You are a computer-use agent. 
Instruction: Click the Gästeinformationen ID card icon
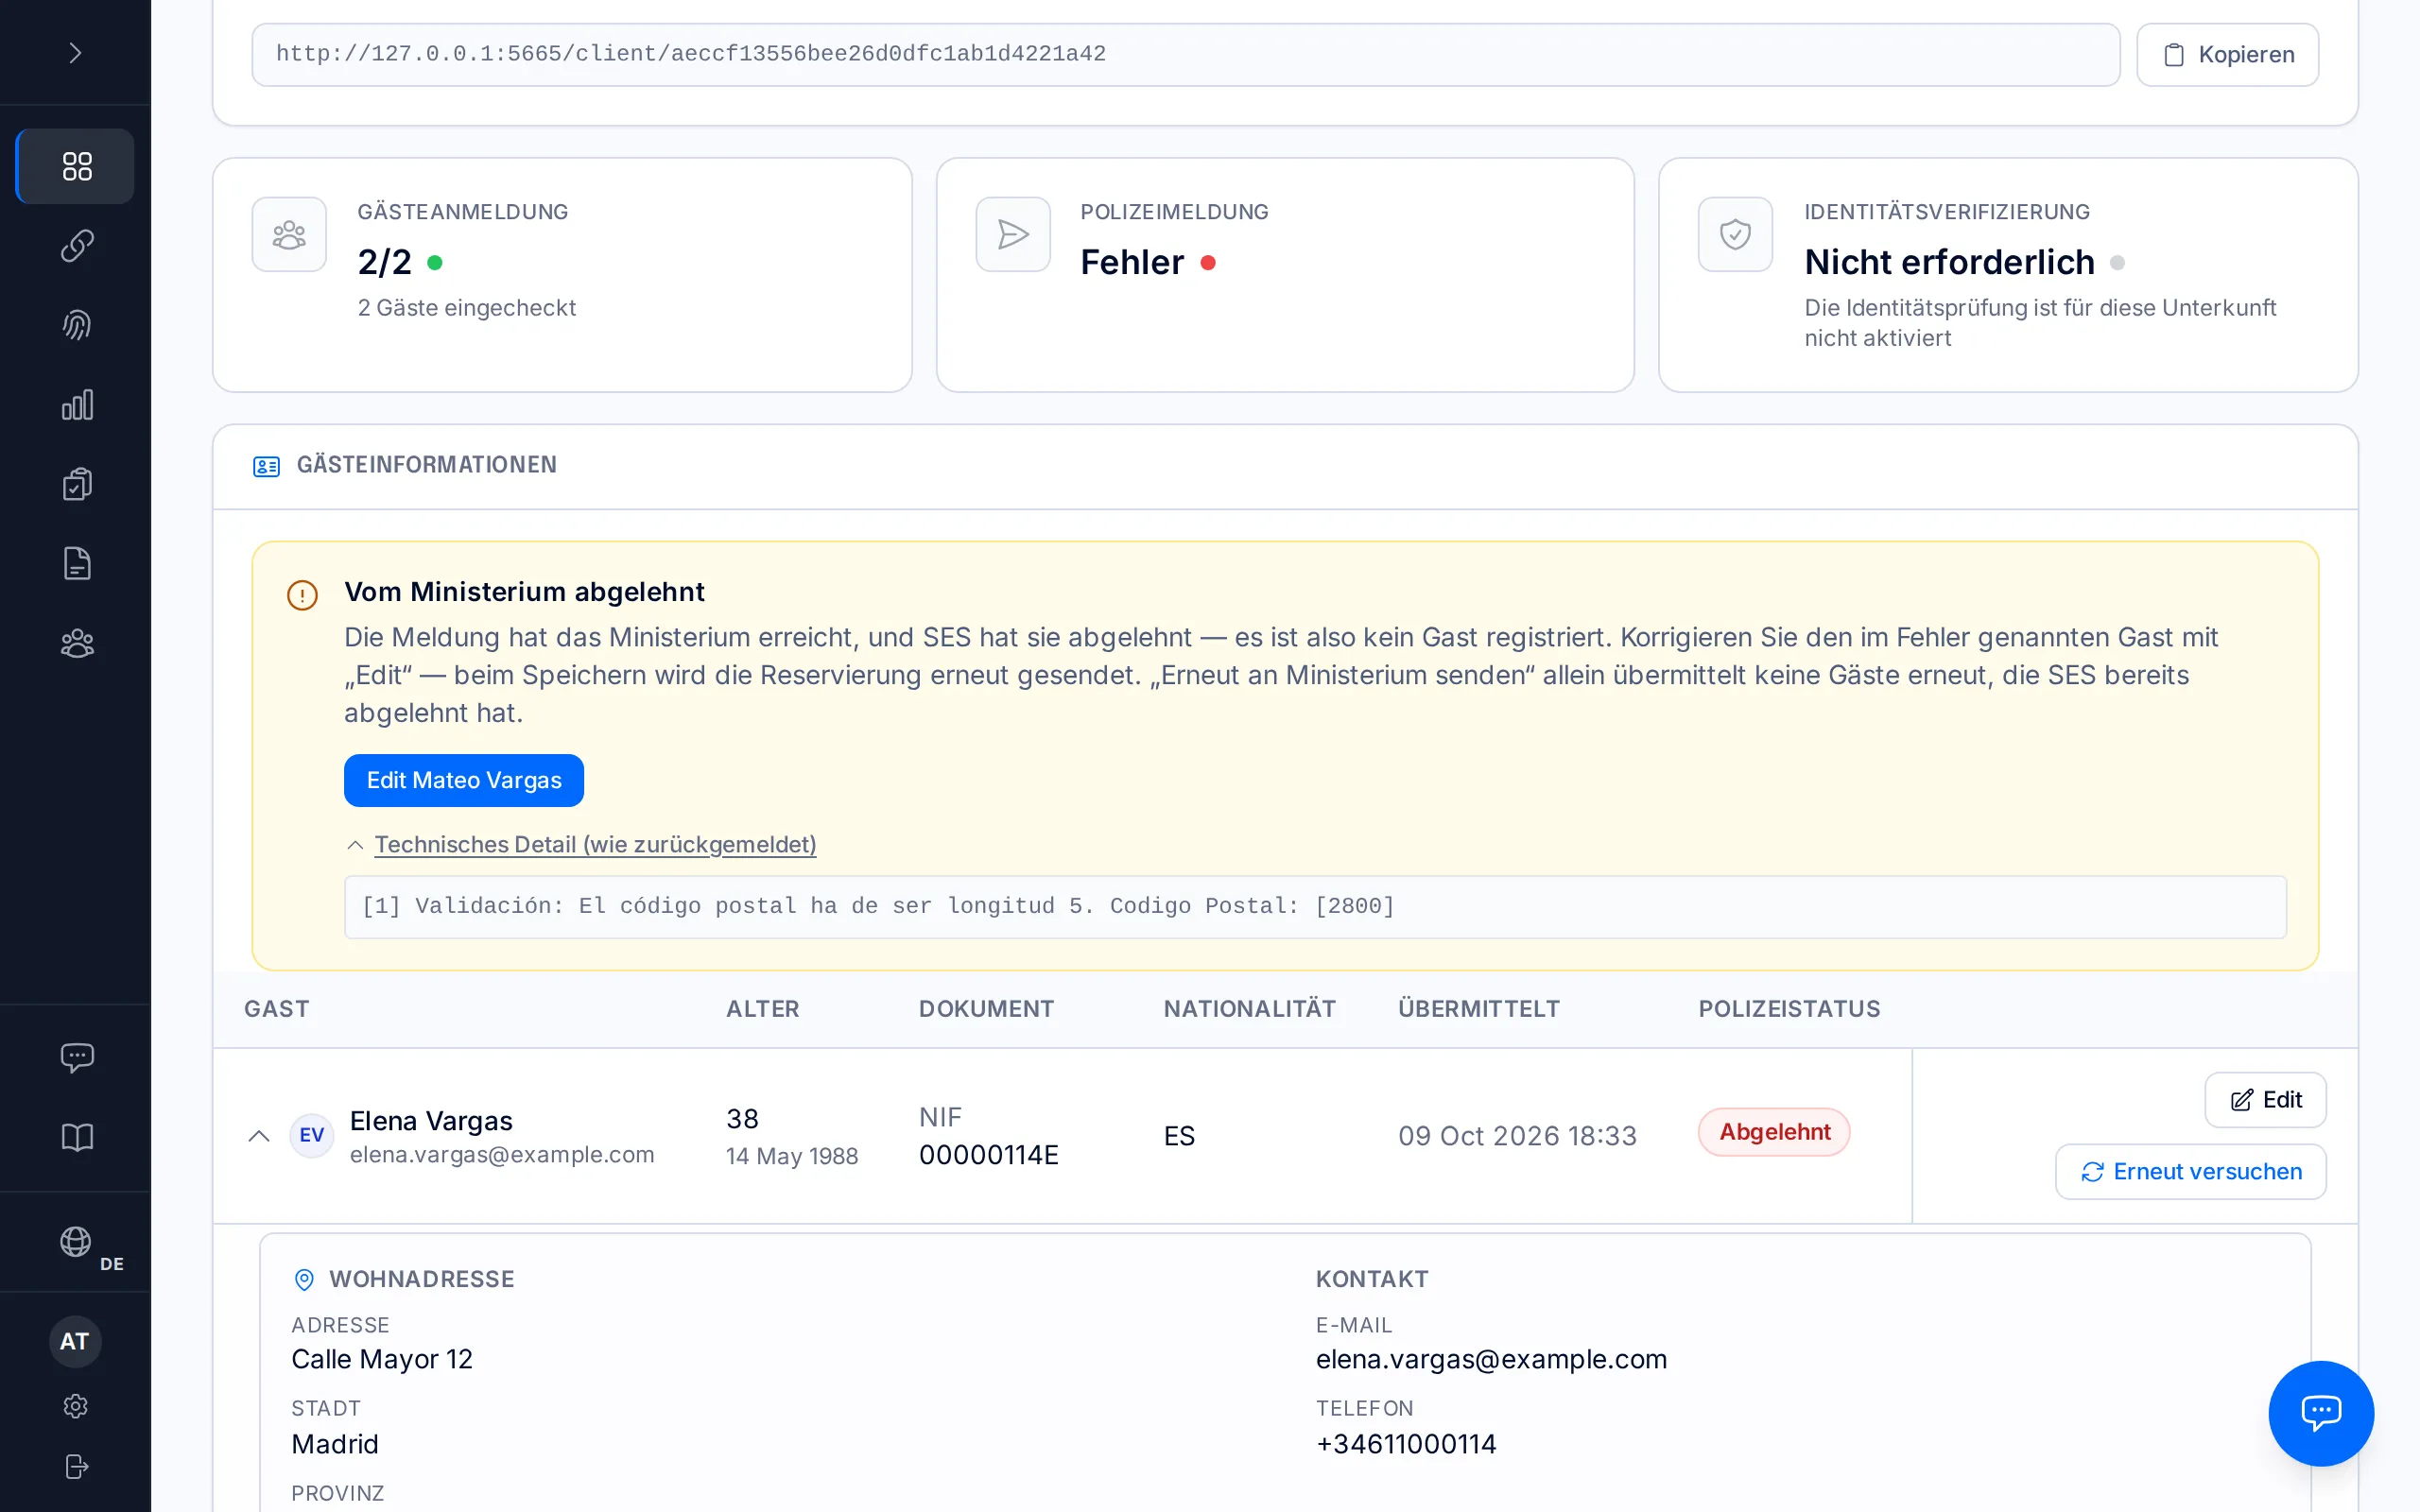[266, 466]
